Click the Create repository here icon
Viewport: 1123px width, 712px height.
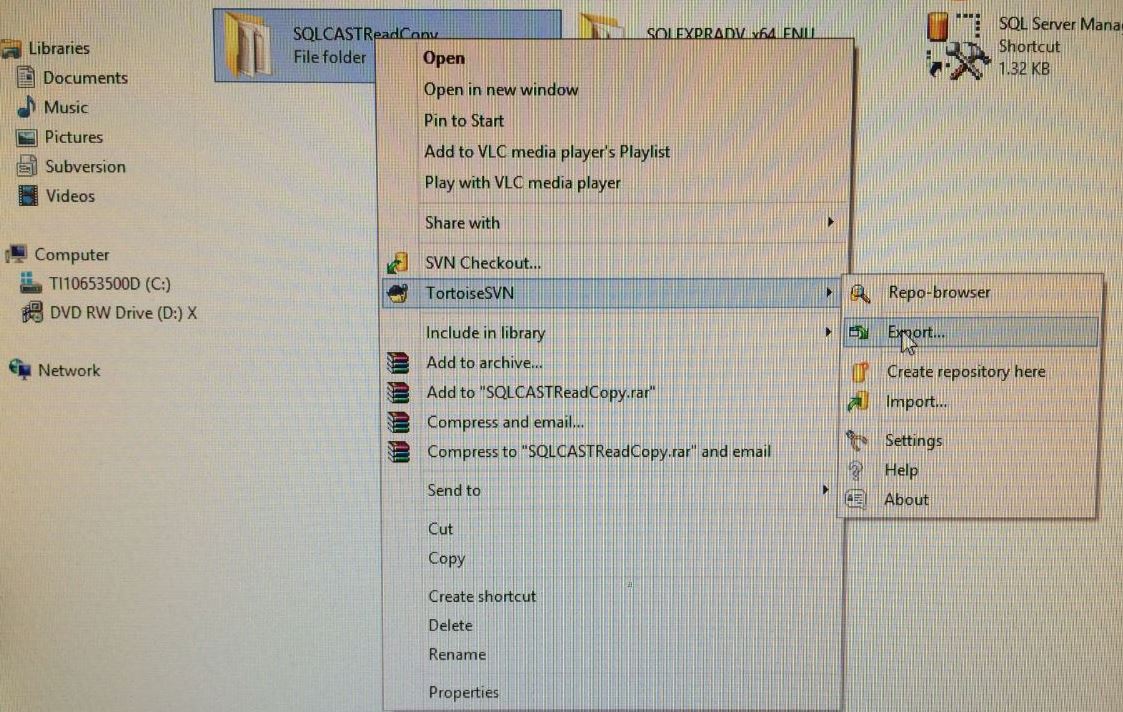point(859,372)
